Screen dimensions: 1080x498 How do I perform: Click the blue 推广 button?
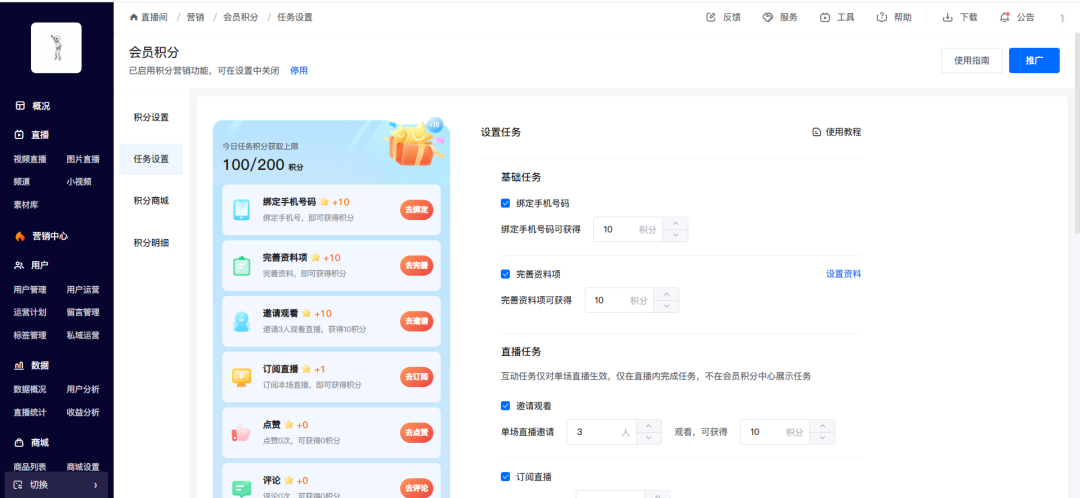tap(1034, 61)
